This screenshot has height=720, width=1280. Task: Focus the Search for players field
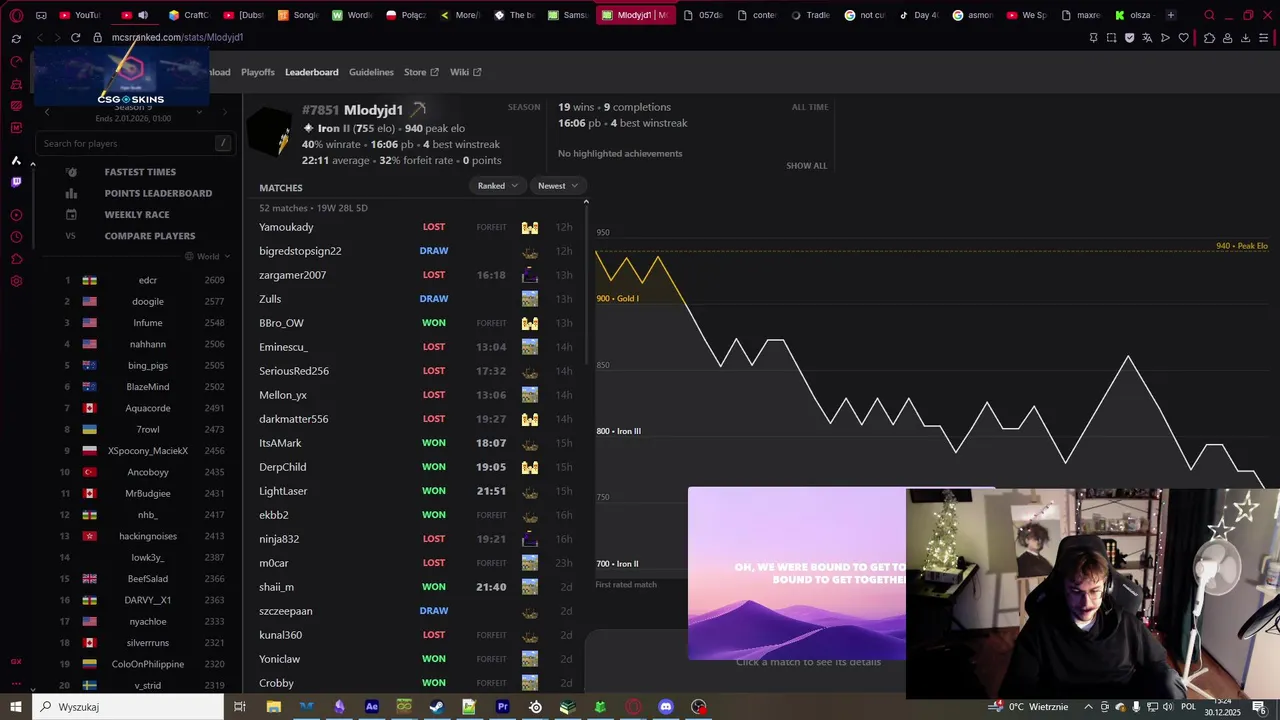tap(138, 143)
